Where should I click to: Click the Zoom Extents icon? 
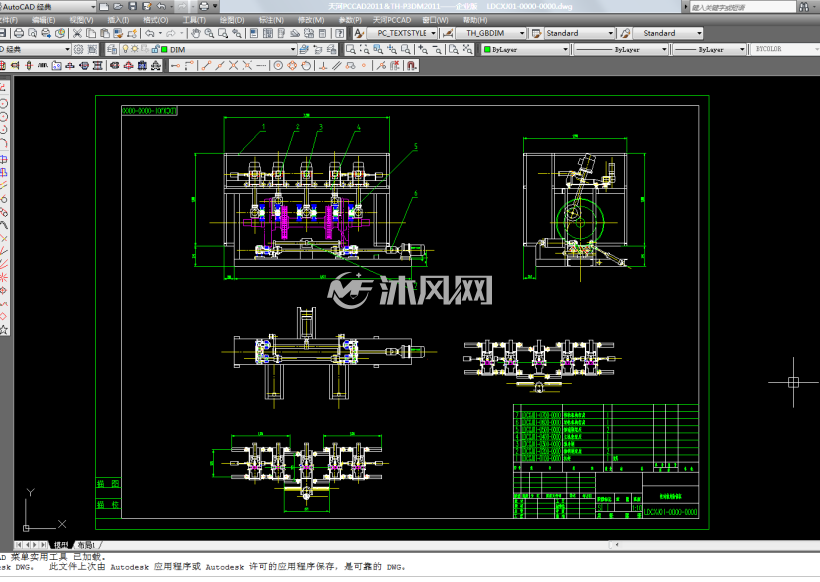(467, 50)
